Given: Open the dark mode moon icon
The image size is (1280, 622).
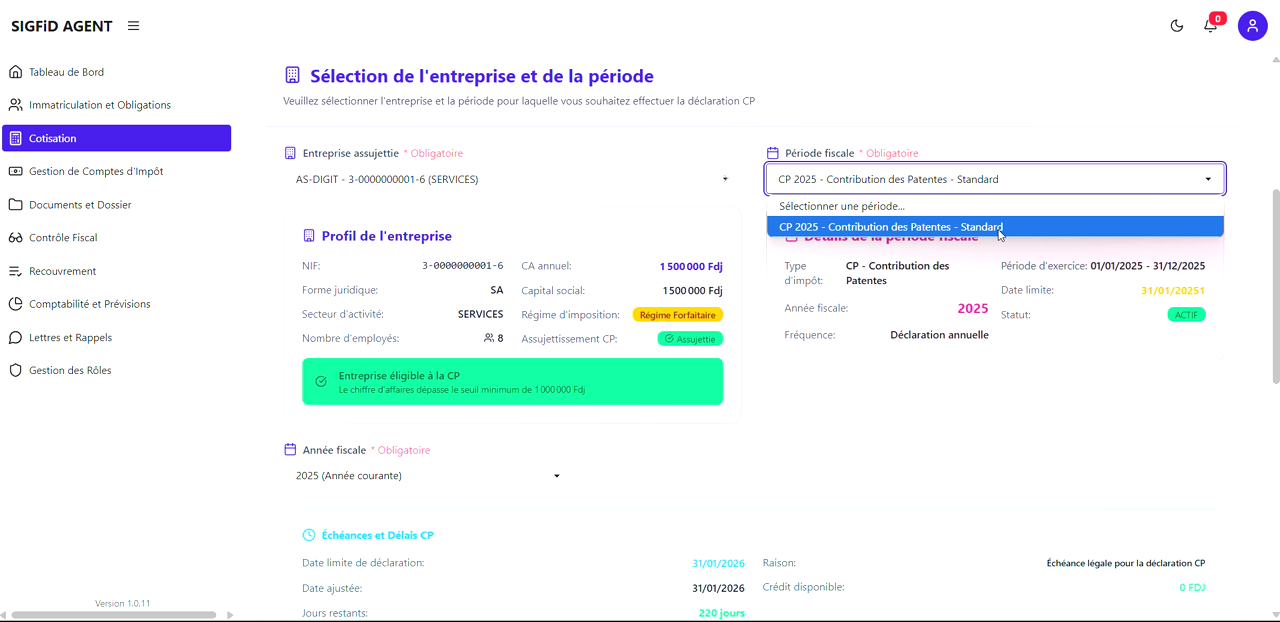Looking at the screenshot, I should pyautogui.click(x=1176, y=26).
